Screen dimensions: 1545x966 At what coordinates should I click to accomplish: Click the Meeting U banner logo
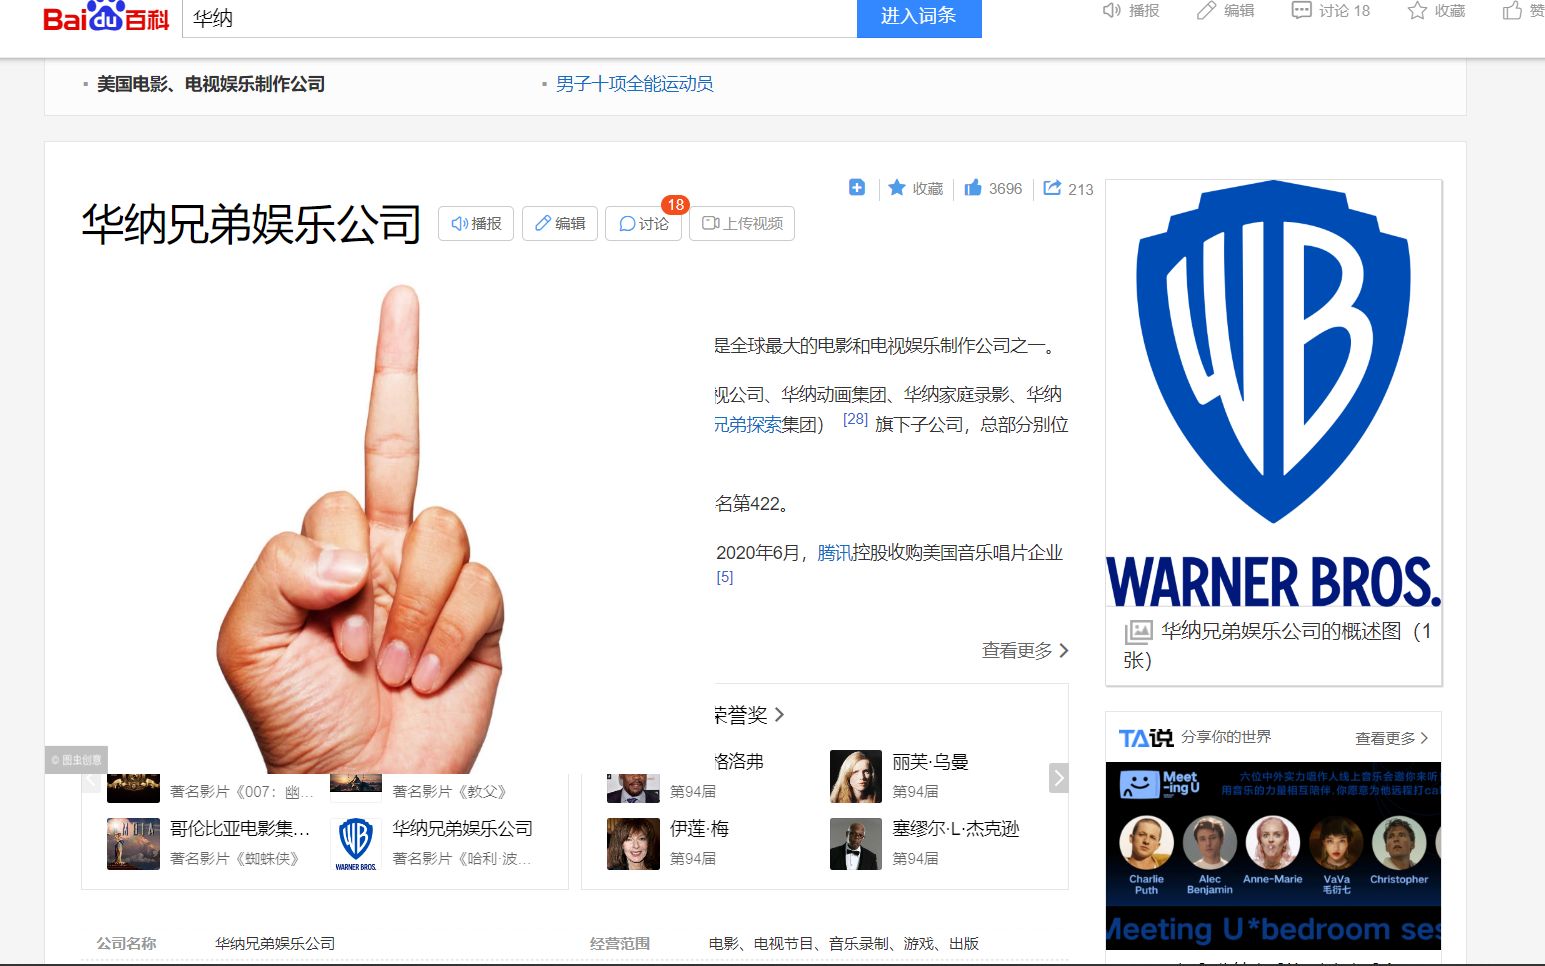click(x=1160, y=783)
